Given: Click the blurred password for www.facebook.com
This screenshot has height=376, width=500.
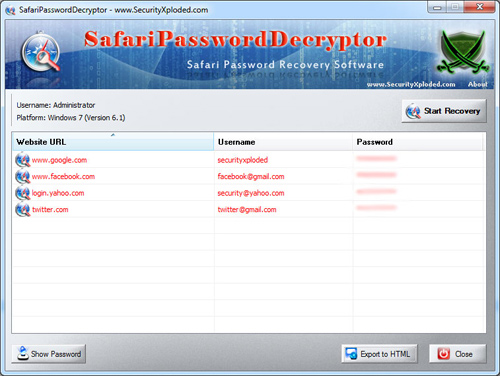Looking at the screenshot, I should pyautogui.click(x=376, y=175).
